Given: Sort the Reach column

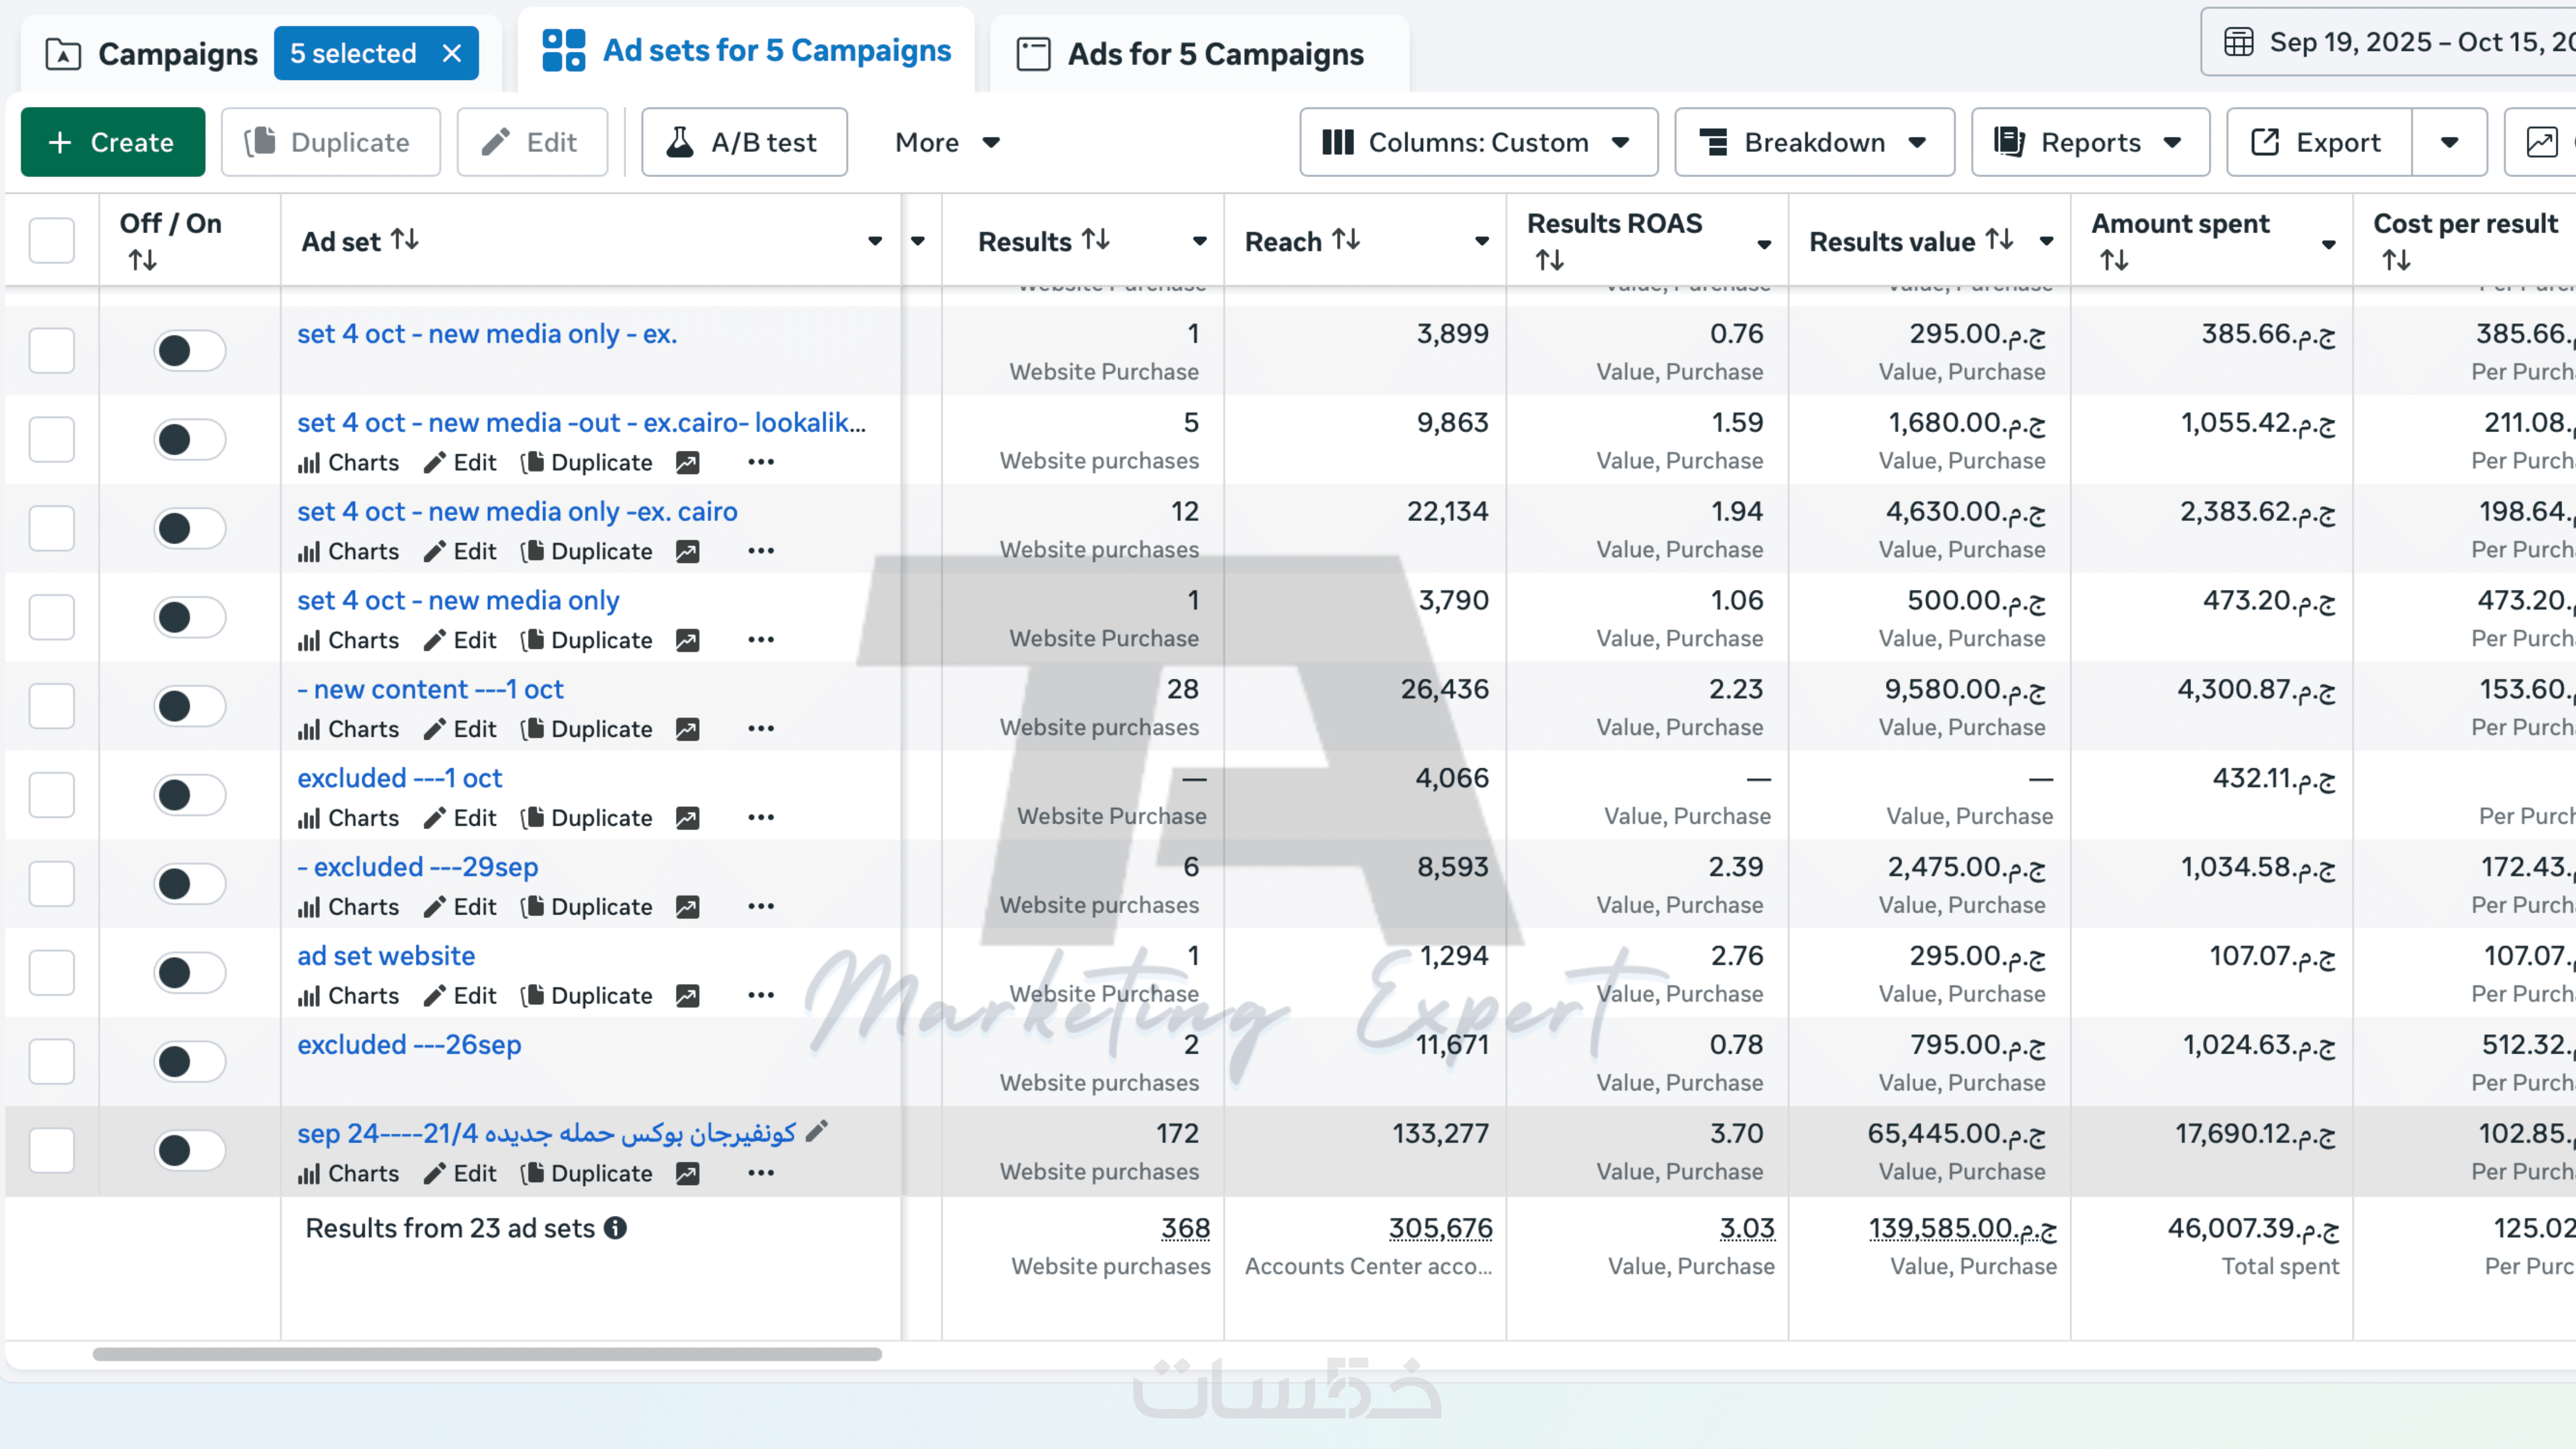Looking at the screenshot, I should pyautogui.click(x=1346, y=240).
